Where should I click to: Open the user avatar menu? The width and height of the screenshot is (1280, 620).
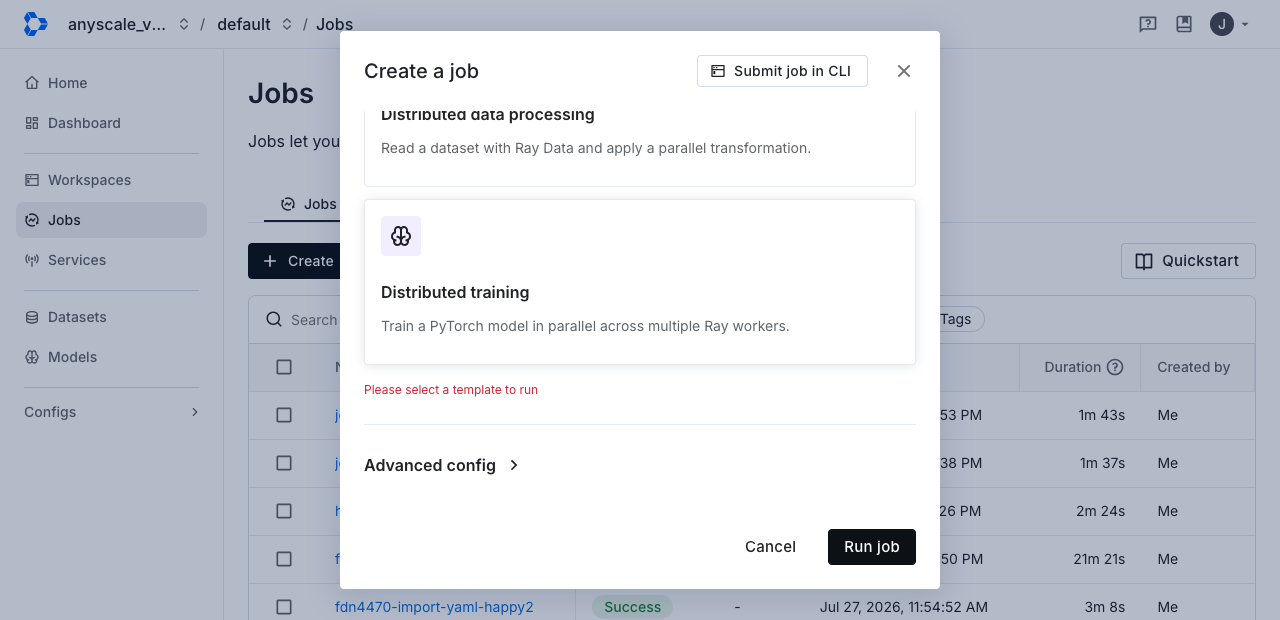(1230, 24)
